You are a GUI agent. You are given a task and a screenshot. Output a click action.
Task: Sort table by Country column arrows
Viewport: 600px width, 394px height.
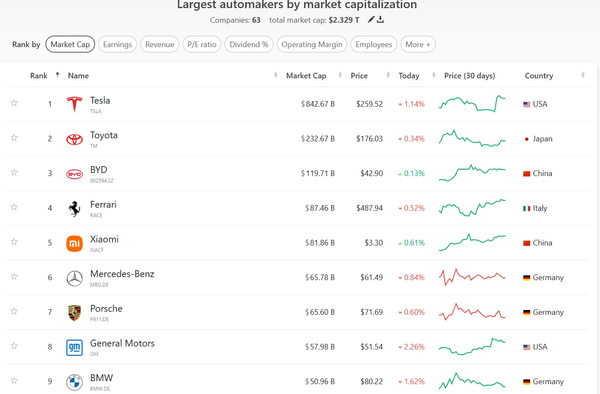tap(583, 75)
